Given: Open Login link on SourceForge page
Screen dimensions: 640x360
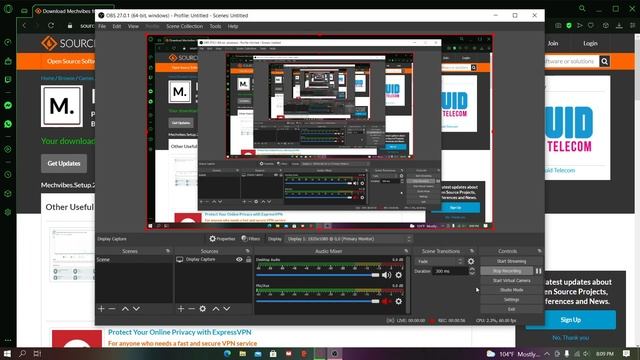Looking at the screenshot, I should point(590,43).
